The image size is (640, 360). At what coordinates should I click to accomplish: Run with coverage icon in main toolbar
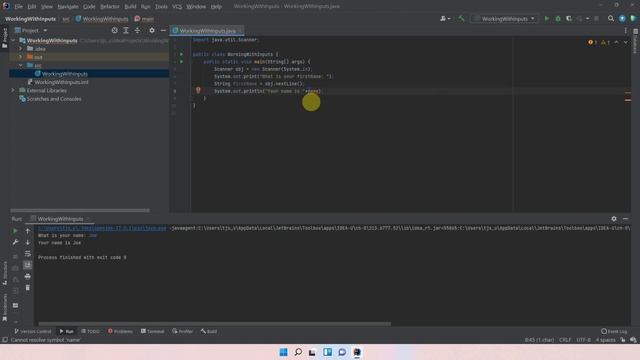[x=569, y=18]
